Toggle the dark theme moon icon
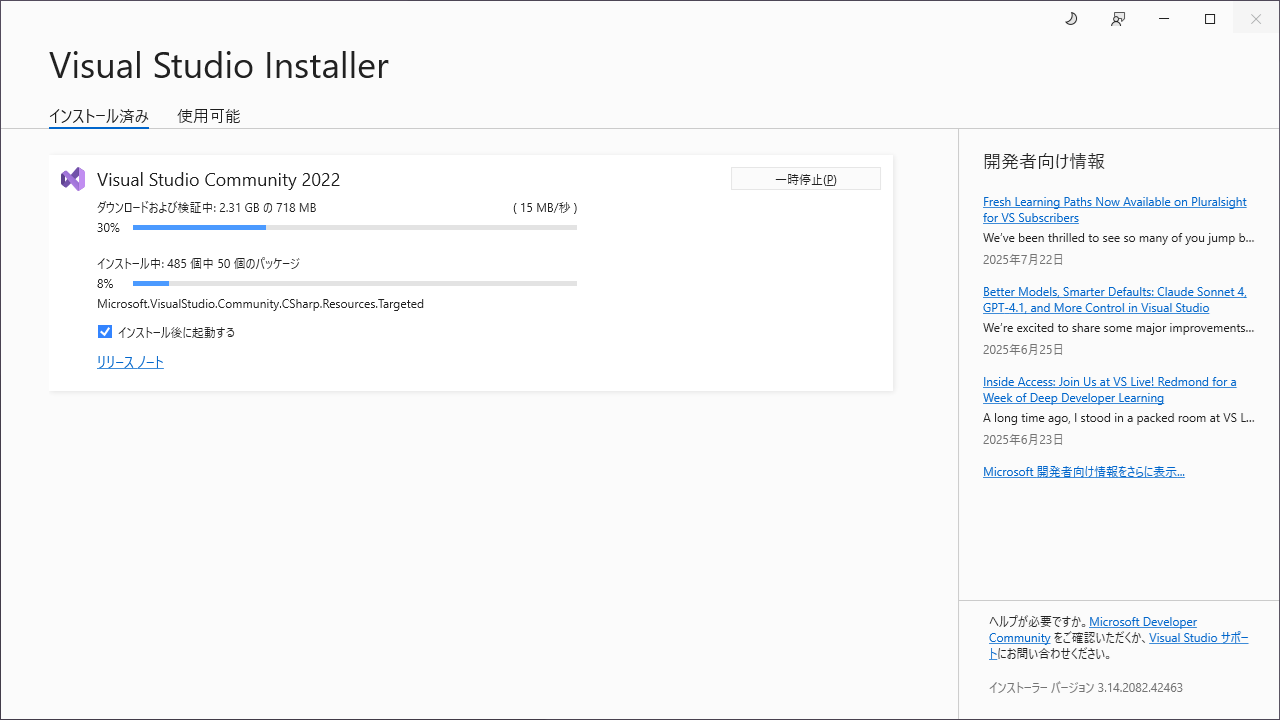The width and height of the screenshot is (1280, 720). 1071,19
